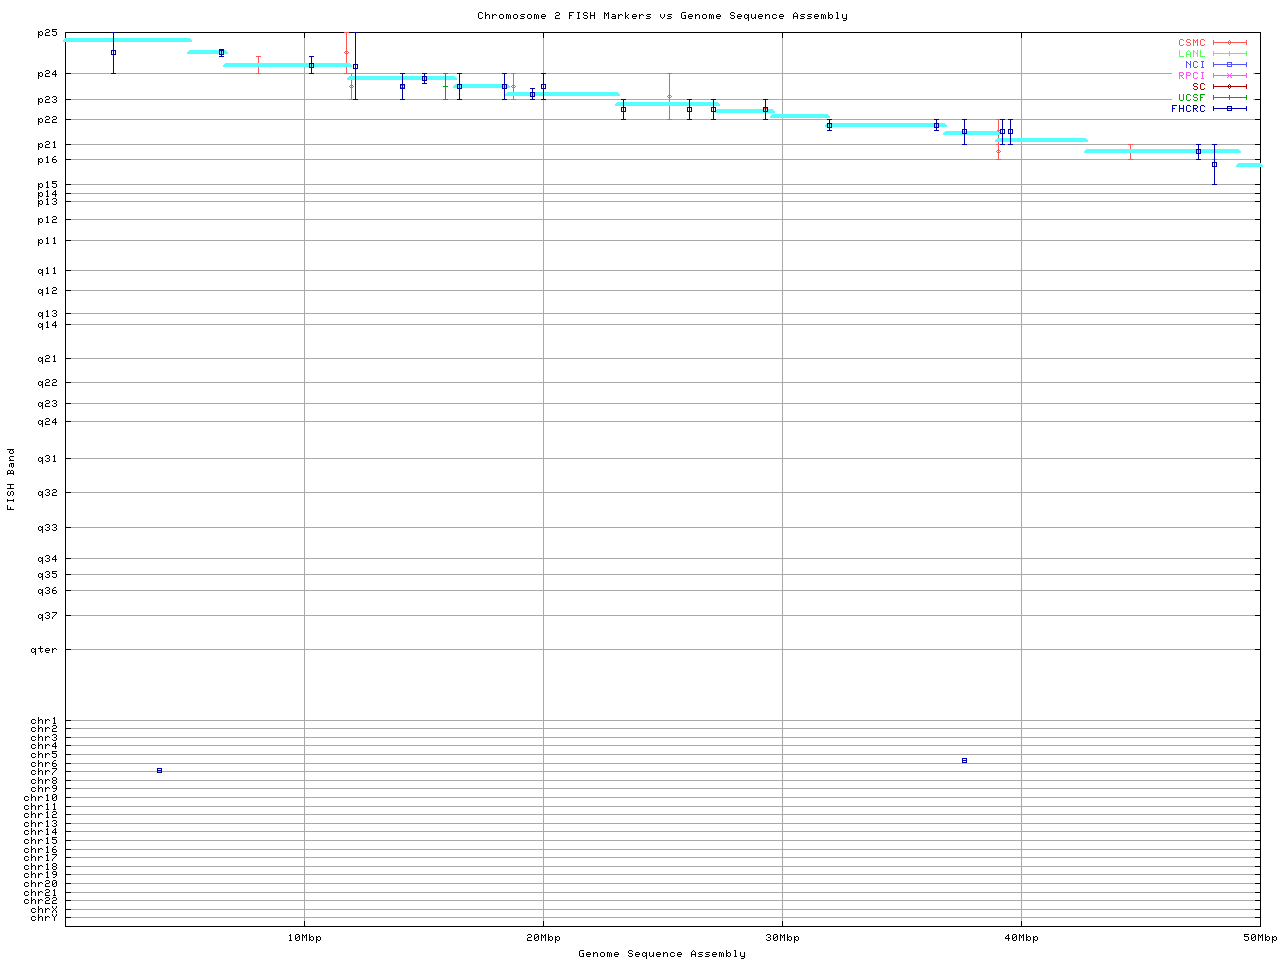Click the CSMC red legend marker sample

click(x=1229, y=43)
